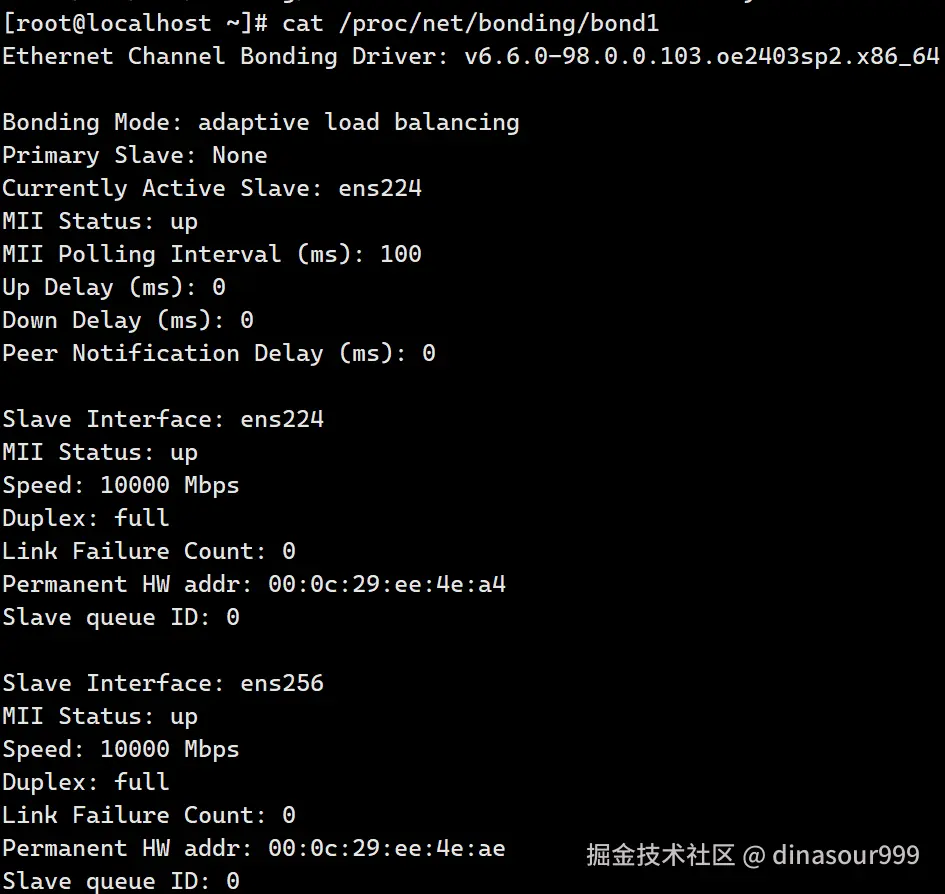Screen dimensions: 945x894
Task: Click the Slave Interface: ens224 line
Action: coord(162,419)
